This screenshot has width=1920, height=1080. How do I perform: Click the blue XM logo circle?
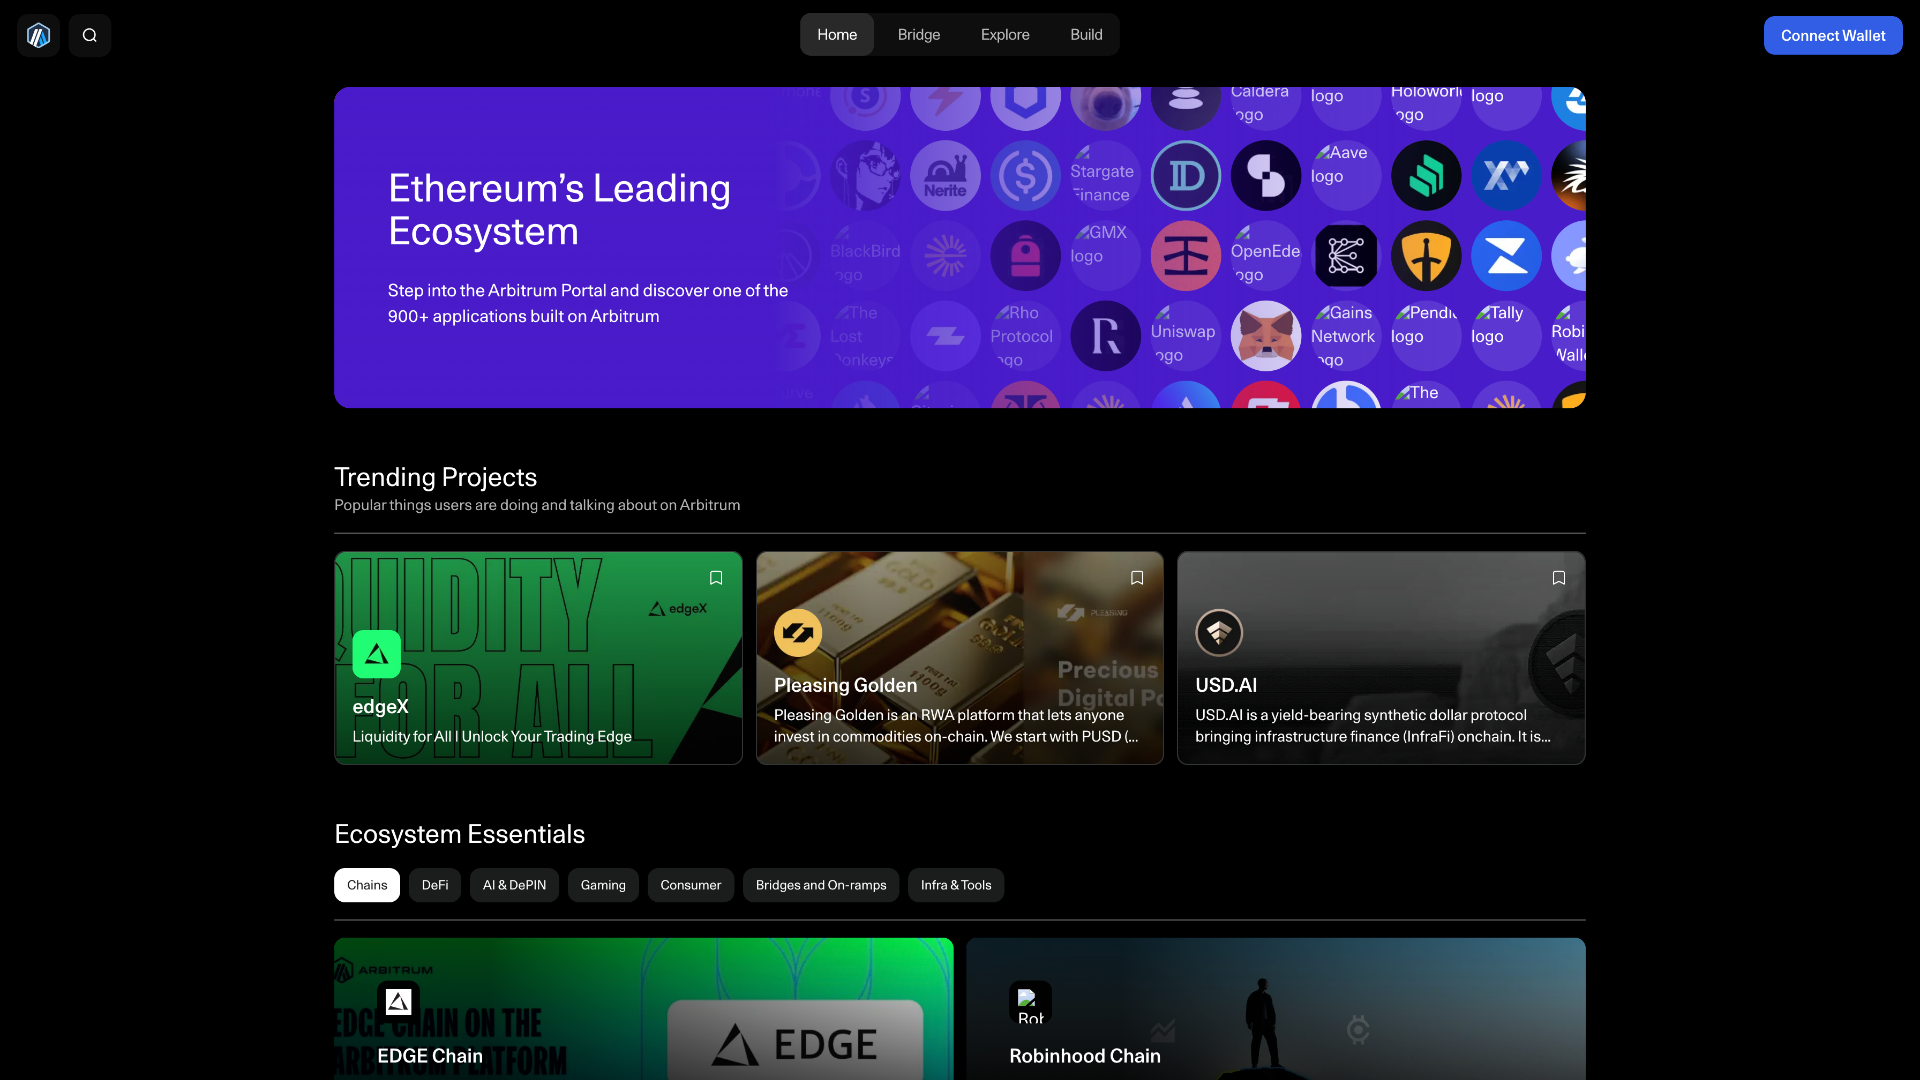coord(1506,176)
